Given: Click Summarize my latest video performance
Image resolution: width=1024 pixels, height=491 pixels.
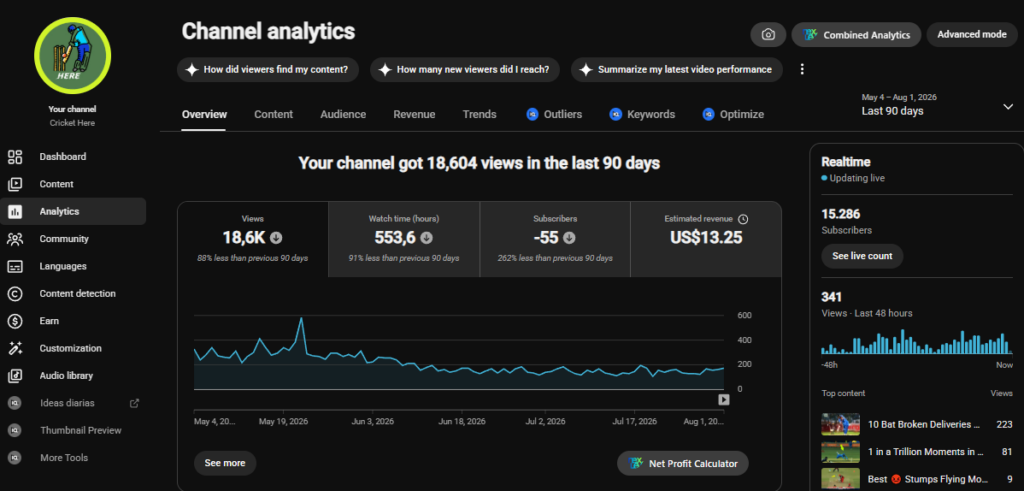Looking at the screenshot, I should click(x=677, y=69).
